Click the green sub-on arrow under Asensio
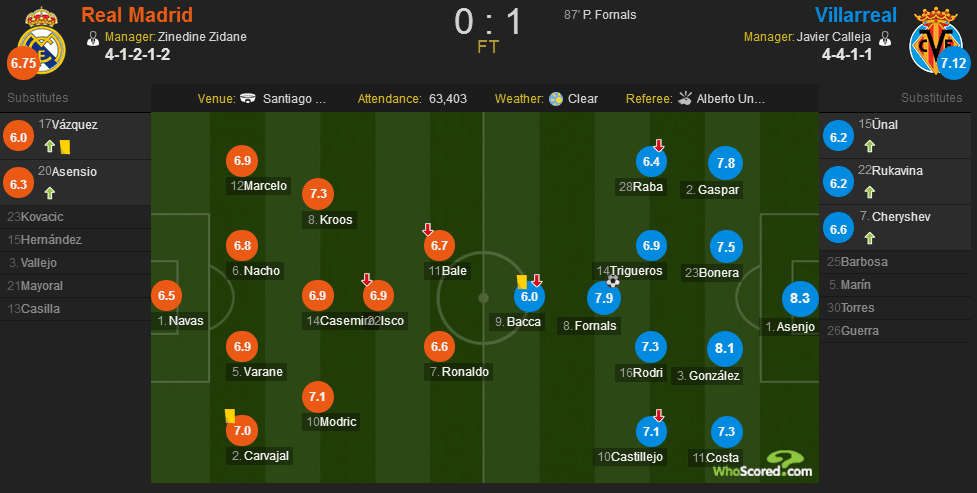 pyautogui.click(x=50, y=193)
